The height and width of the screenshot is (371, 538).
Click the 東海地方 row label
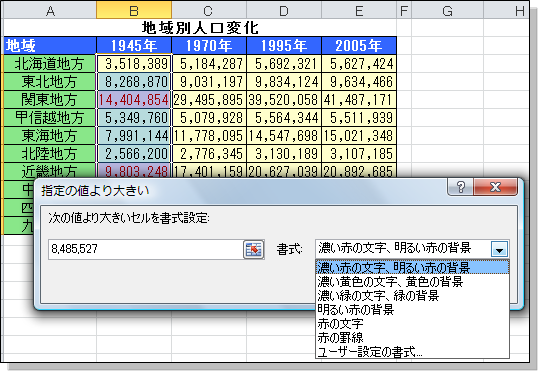pos(50,136)
